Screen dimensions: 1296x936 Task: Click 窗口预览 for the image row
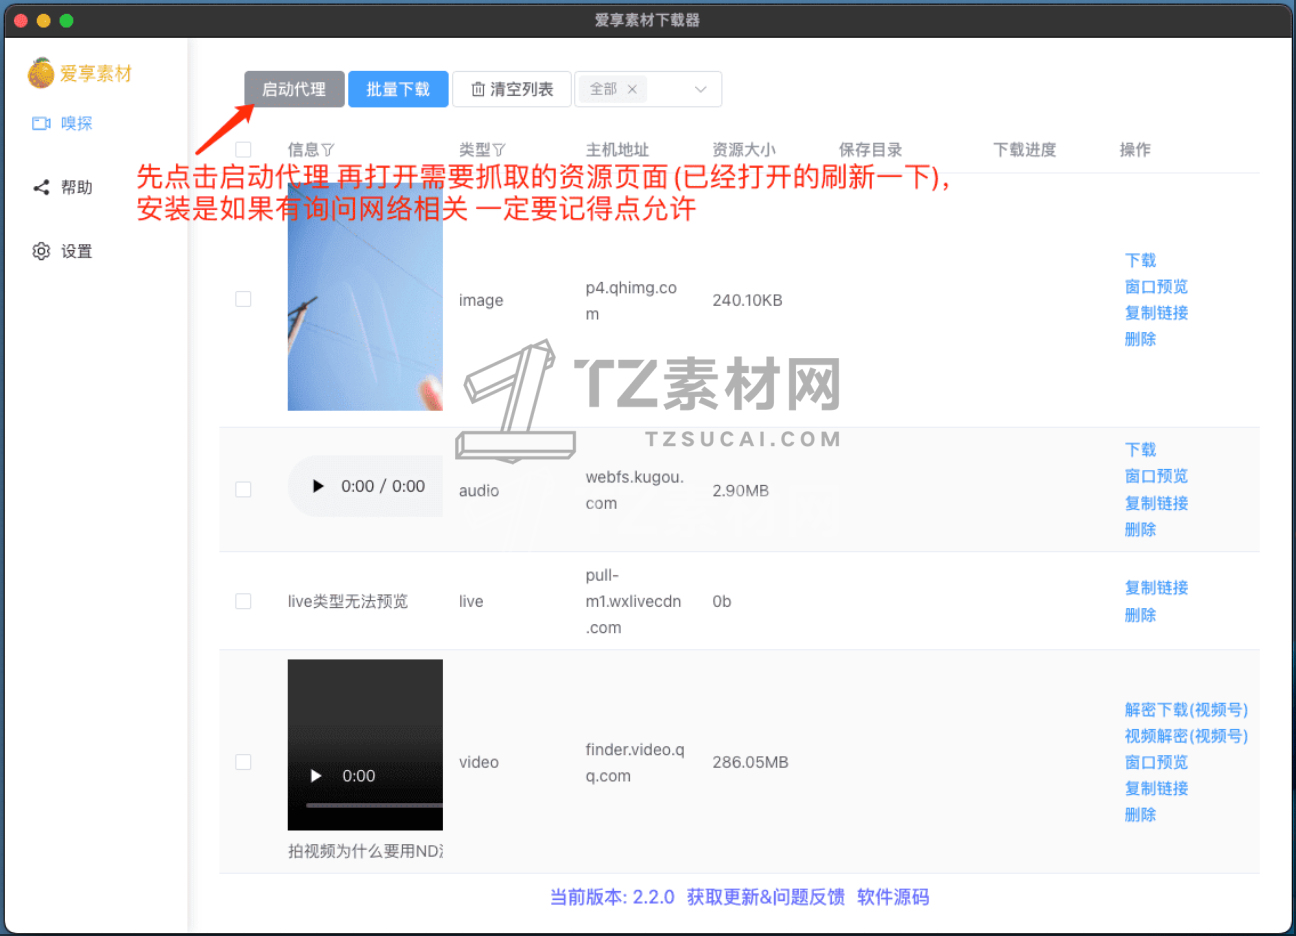[x=1156, y=286]
